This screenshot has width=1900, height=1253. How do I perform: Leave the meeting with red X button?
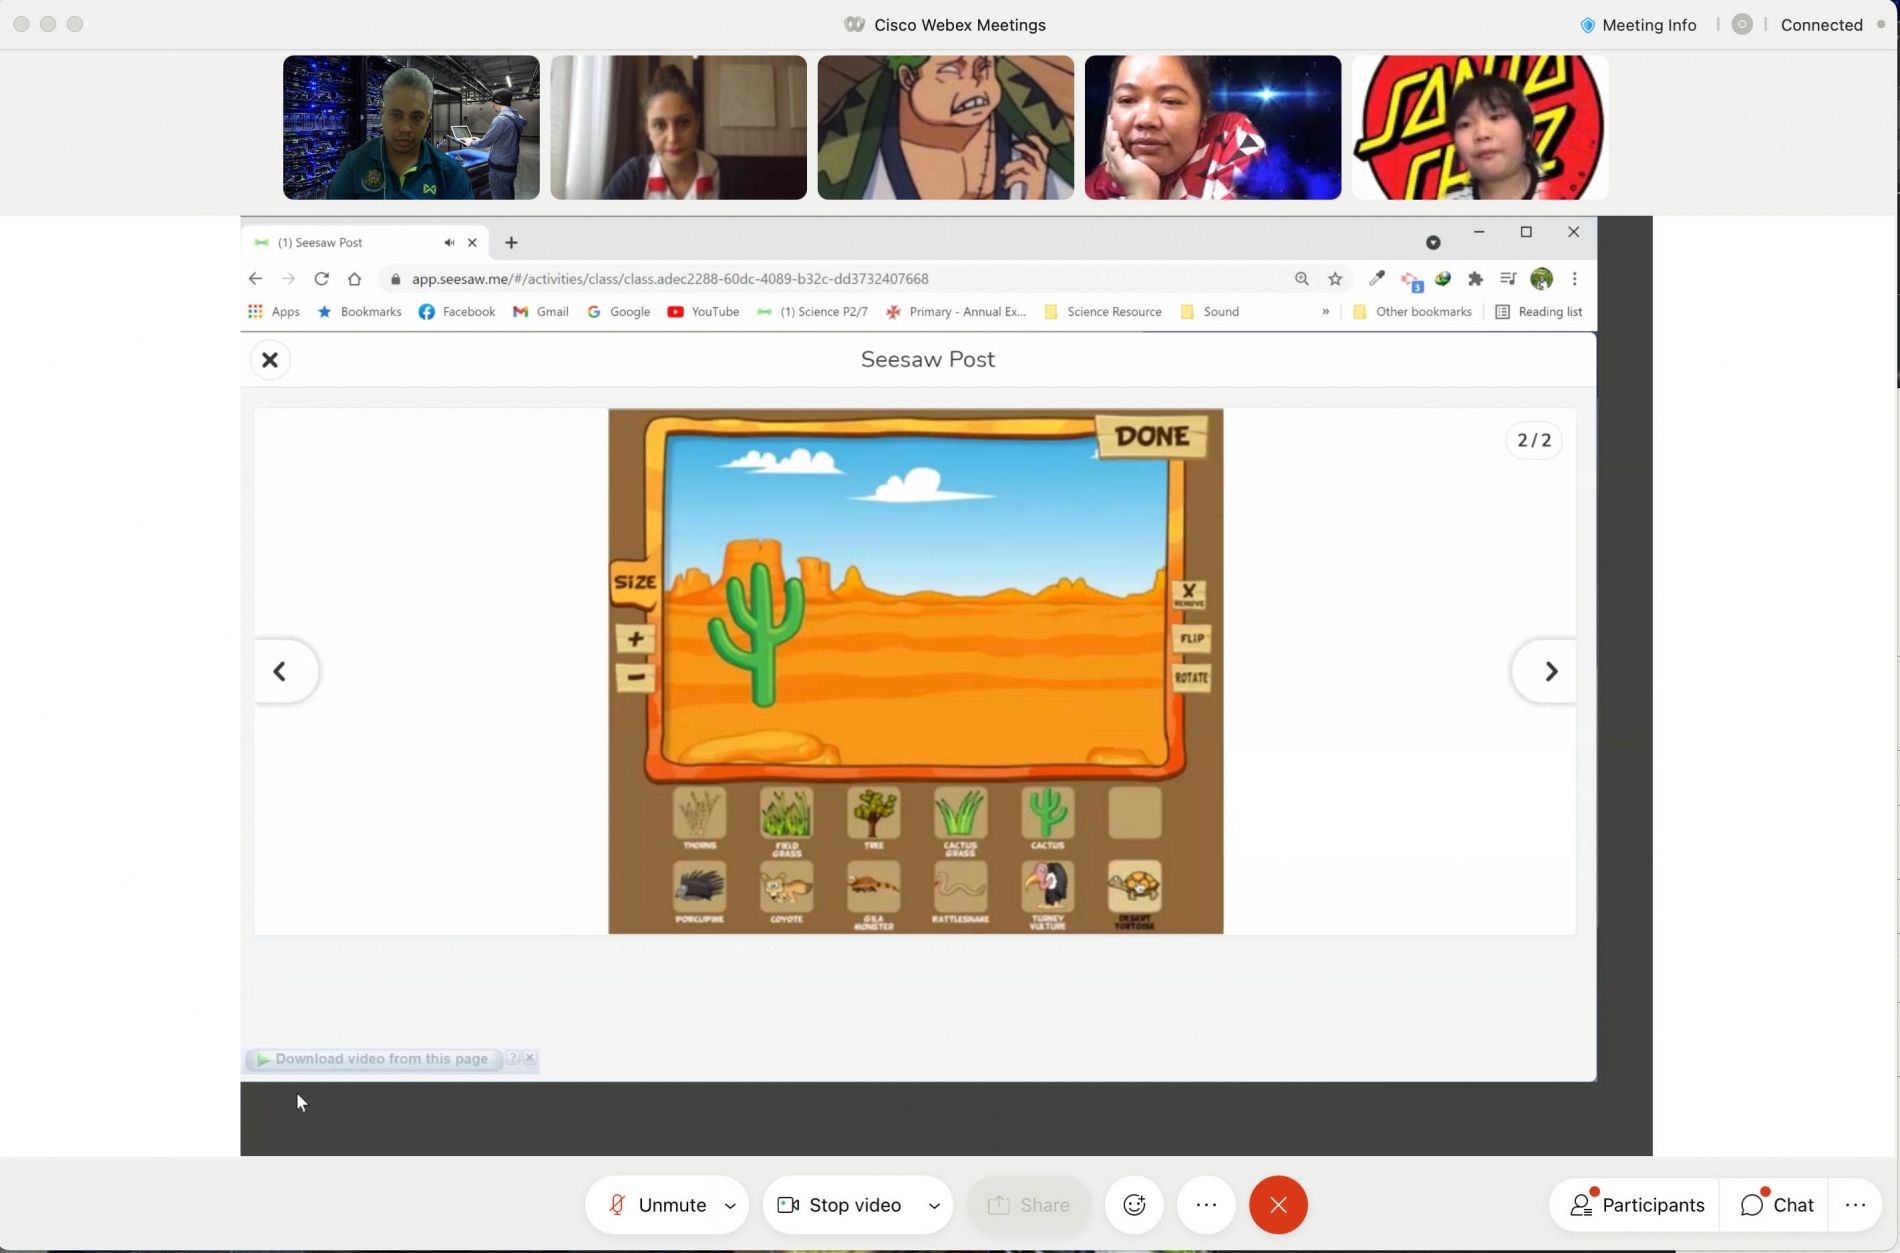(1278, 1205)
